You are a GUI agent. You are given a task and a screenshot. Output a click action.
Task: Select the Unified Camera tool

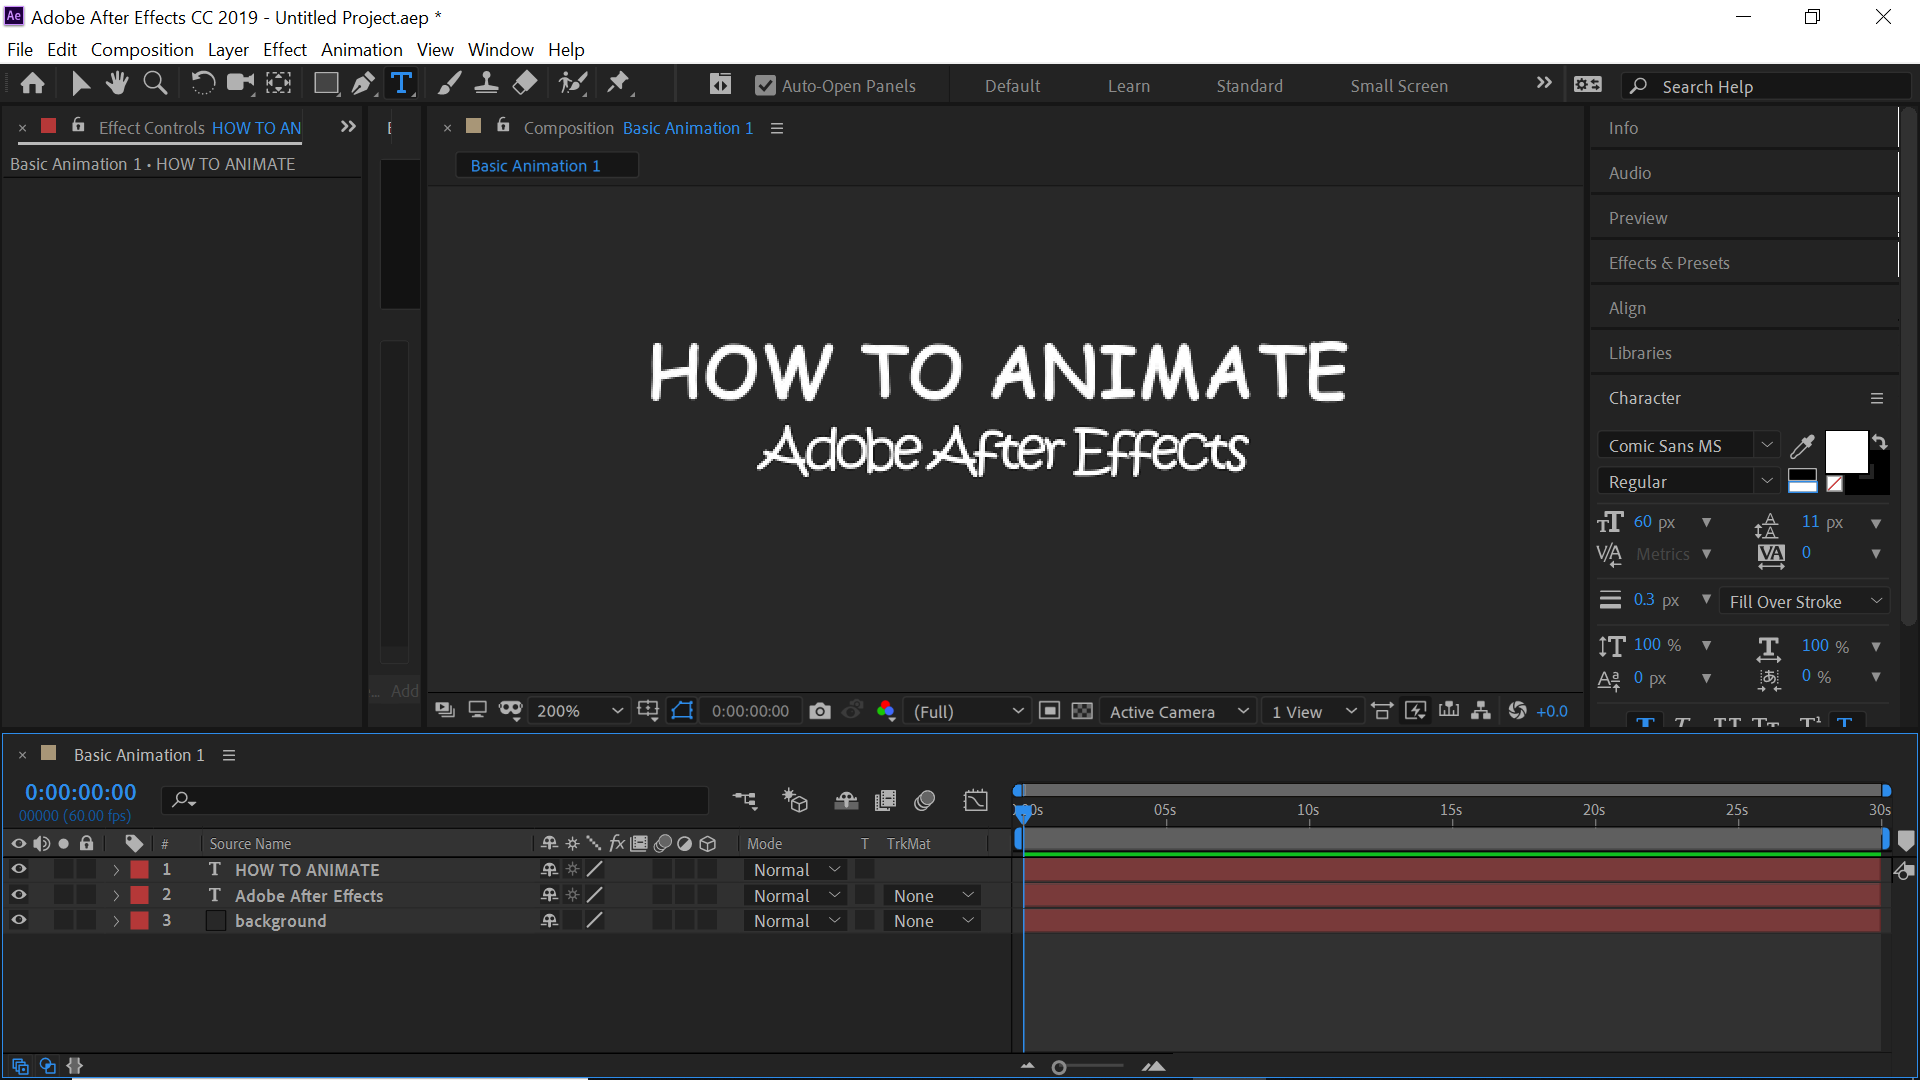click(240, 84)
